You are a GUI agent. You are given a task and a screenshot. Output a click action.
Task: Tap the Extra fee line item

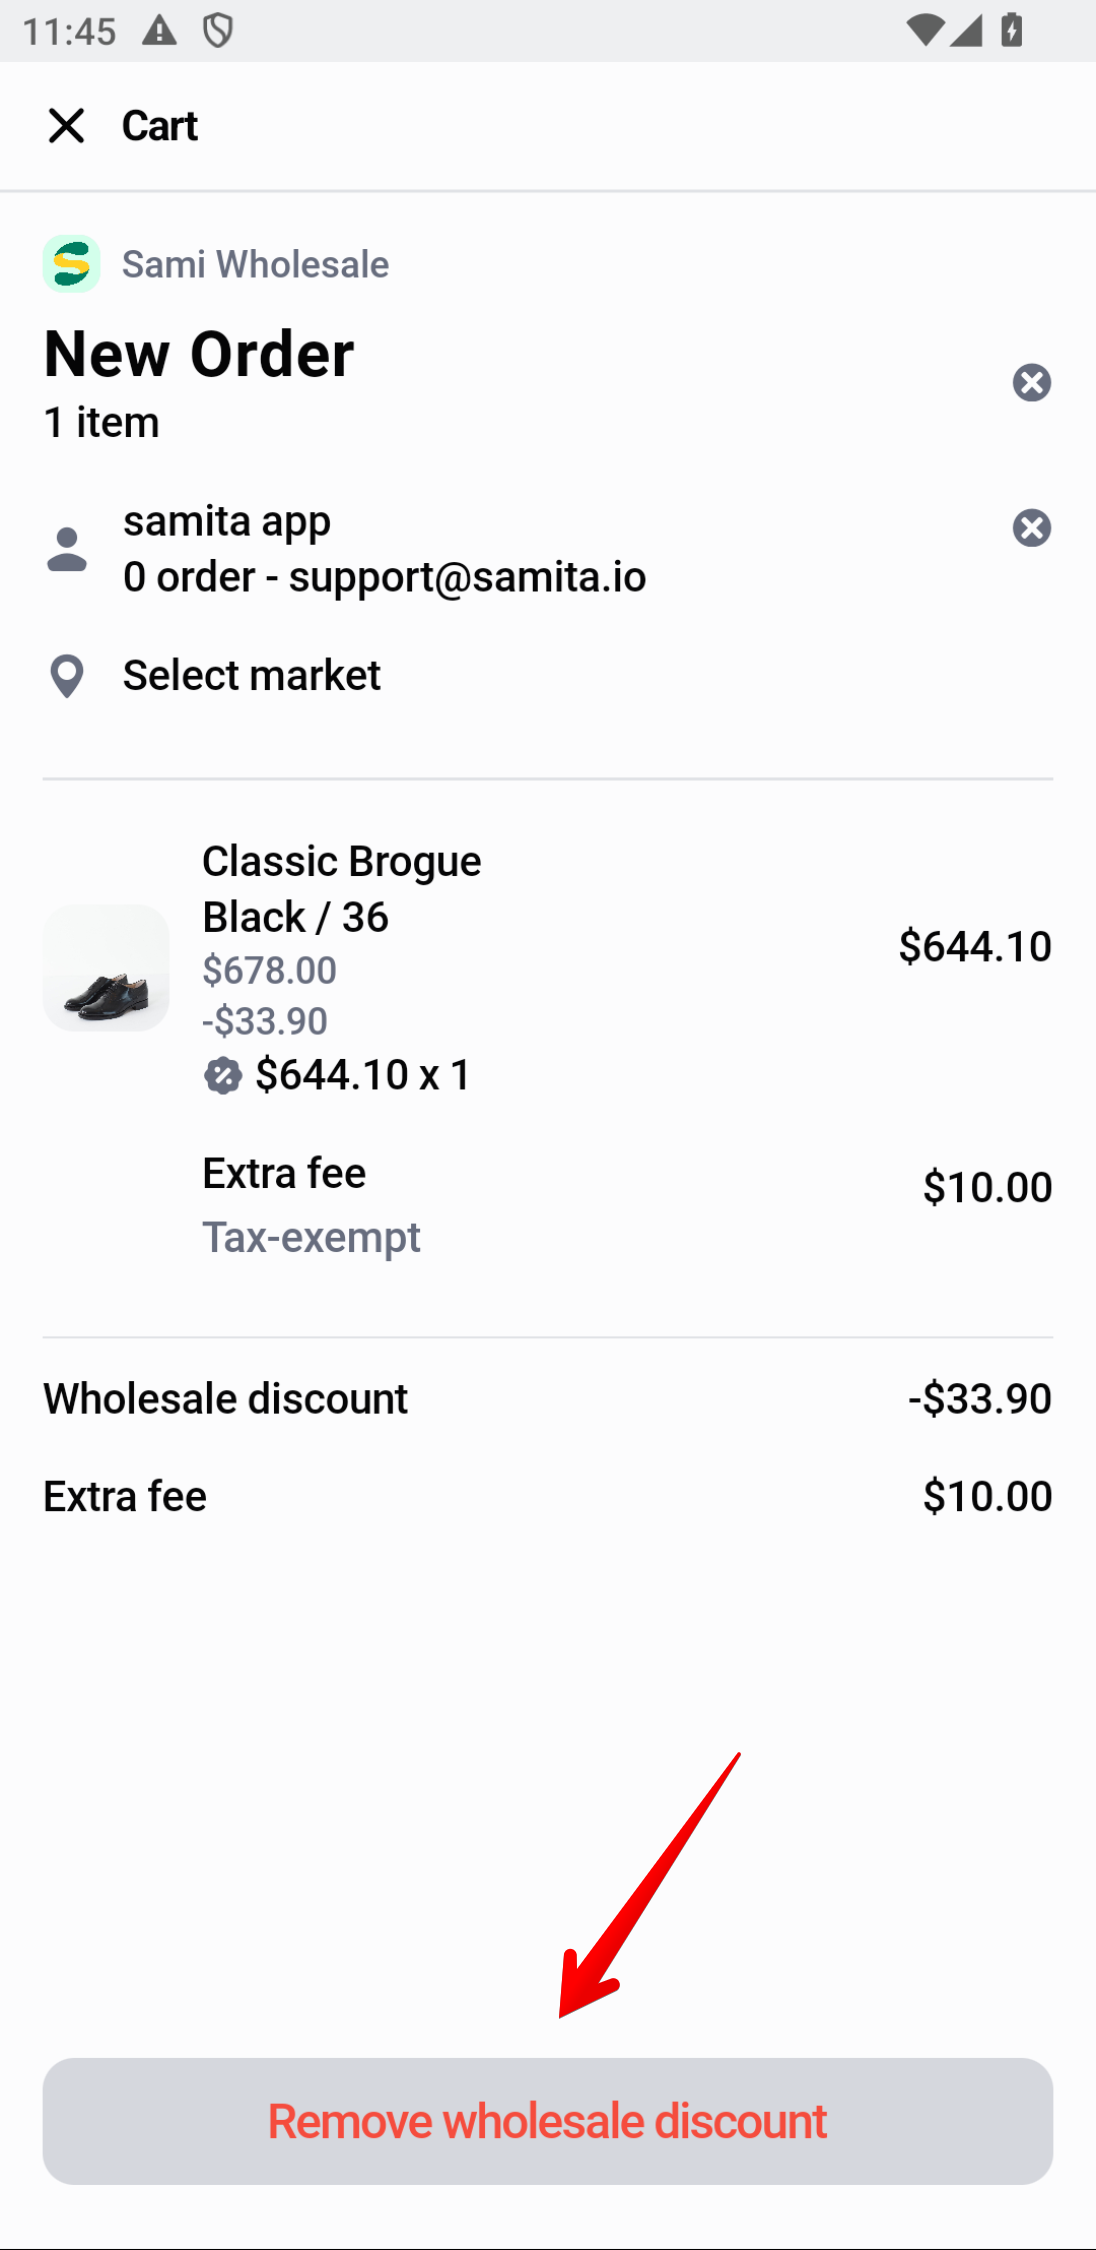[284, 1174]
